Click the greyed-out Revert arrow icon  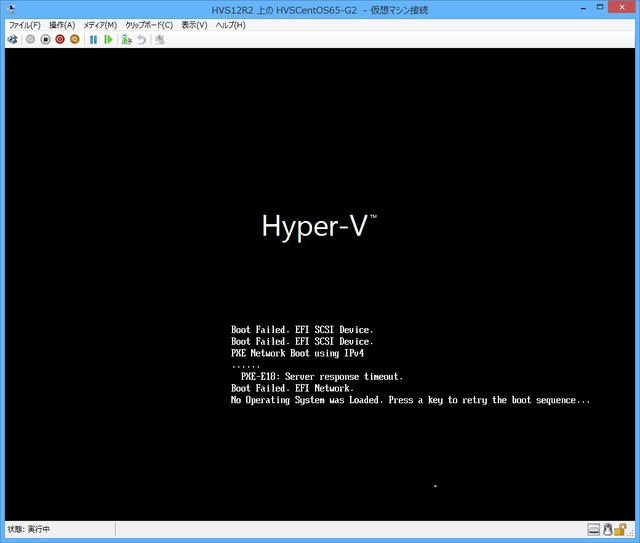click(x=142, y=40)
